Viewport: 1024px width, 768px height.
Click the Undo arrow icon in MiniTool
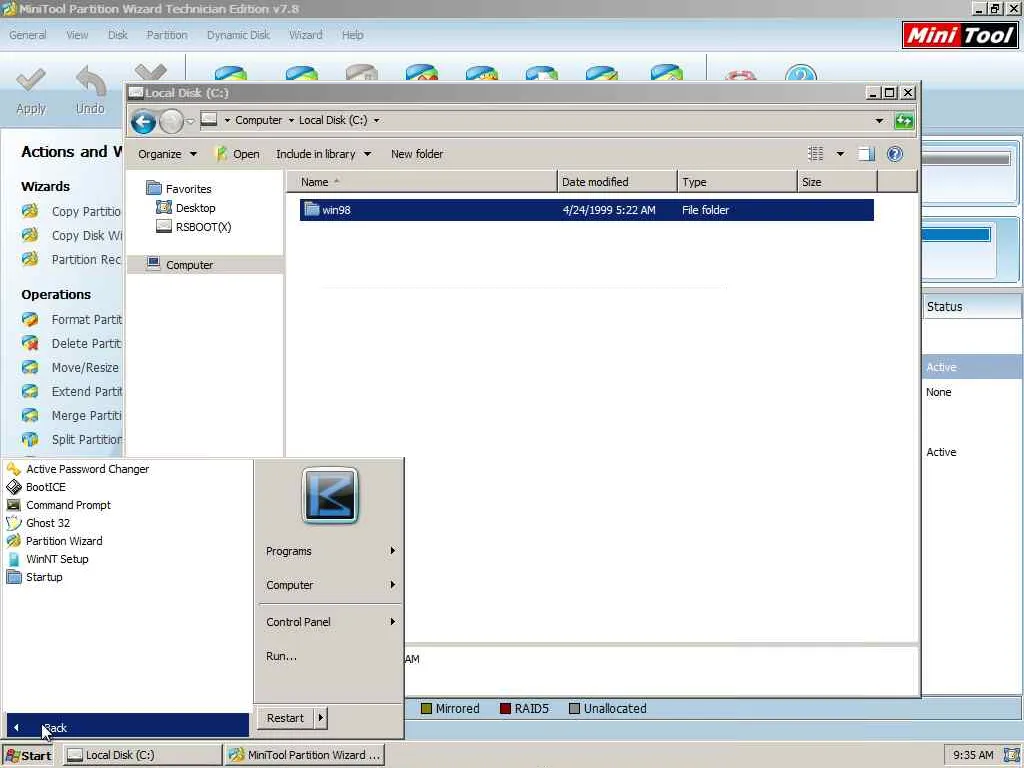tap(90, 81)
